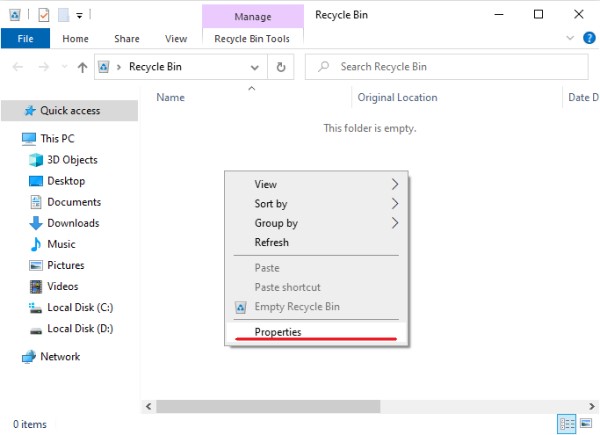Click the partially visible Date column header
Viewport: 600px width, 435px height.
583,97
